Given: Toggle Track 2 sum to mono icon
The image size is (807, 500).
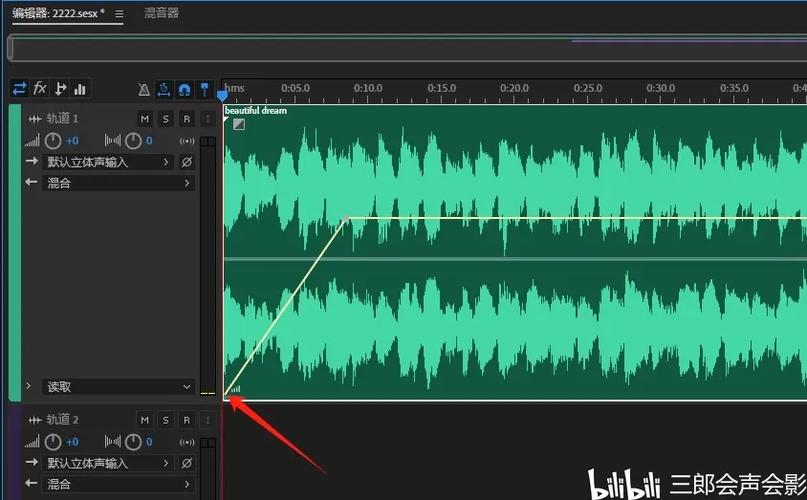Looking at the screenshot, I should [x=187, y=442].
